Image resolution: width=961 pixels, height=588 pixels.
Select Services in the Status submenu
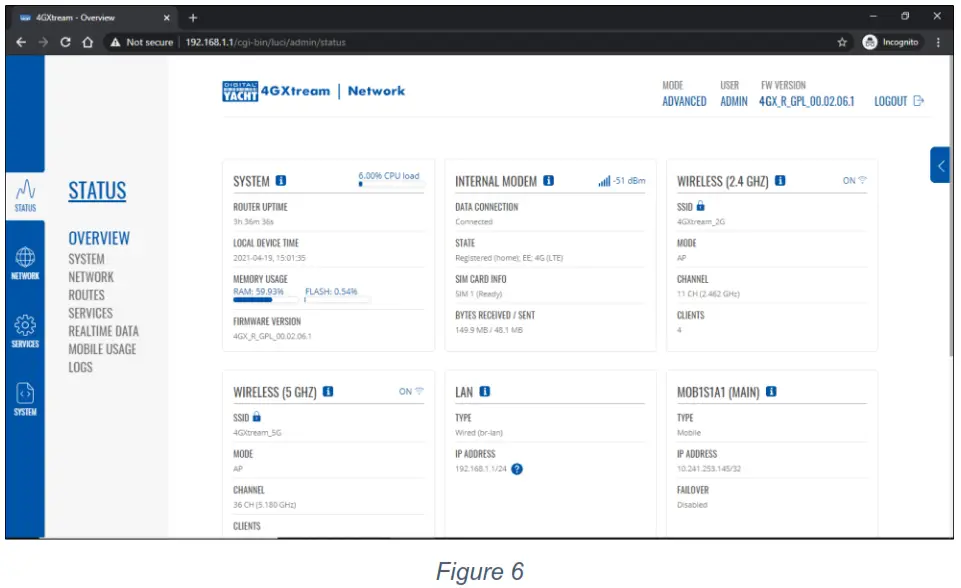[x=90, y=313]
